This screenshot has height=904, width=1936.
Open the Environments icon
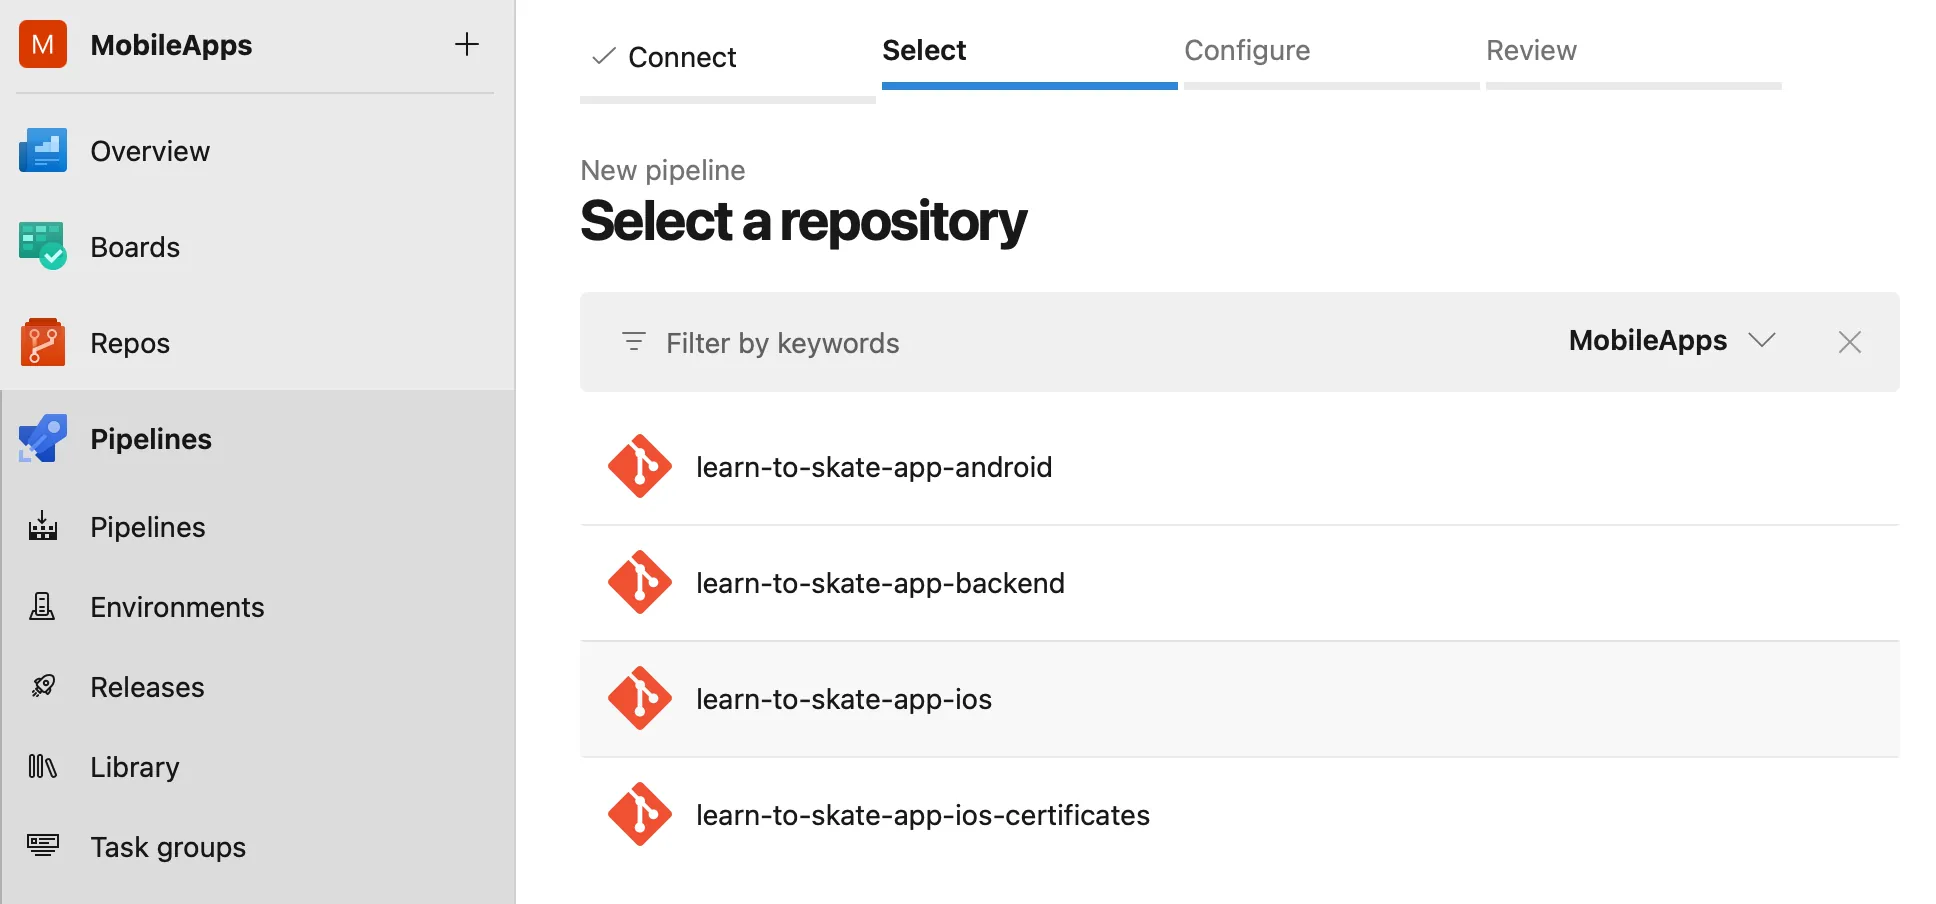pos(42,606)
